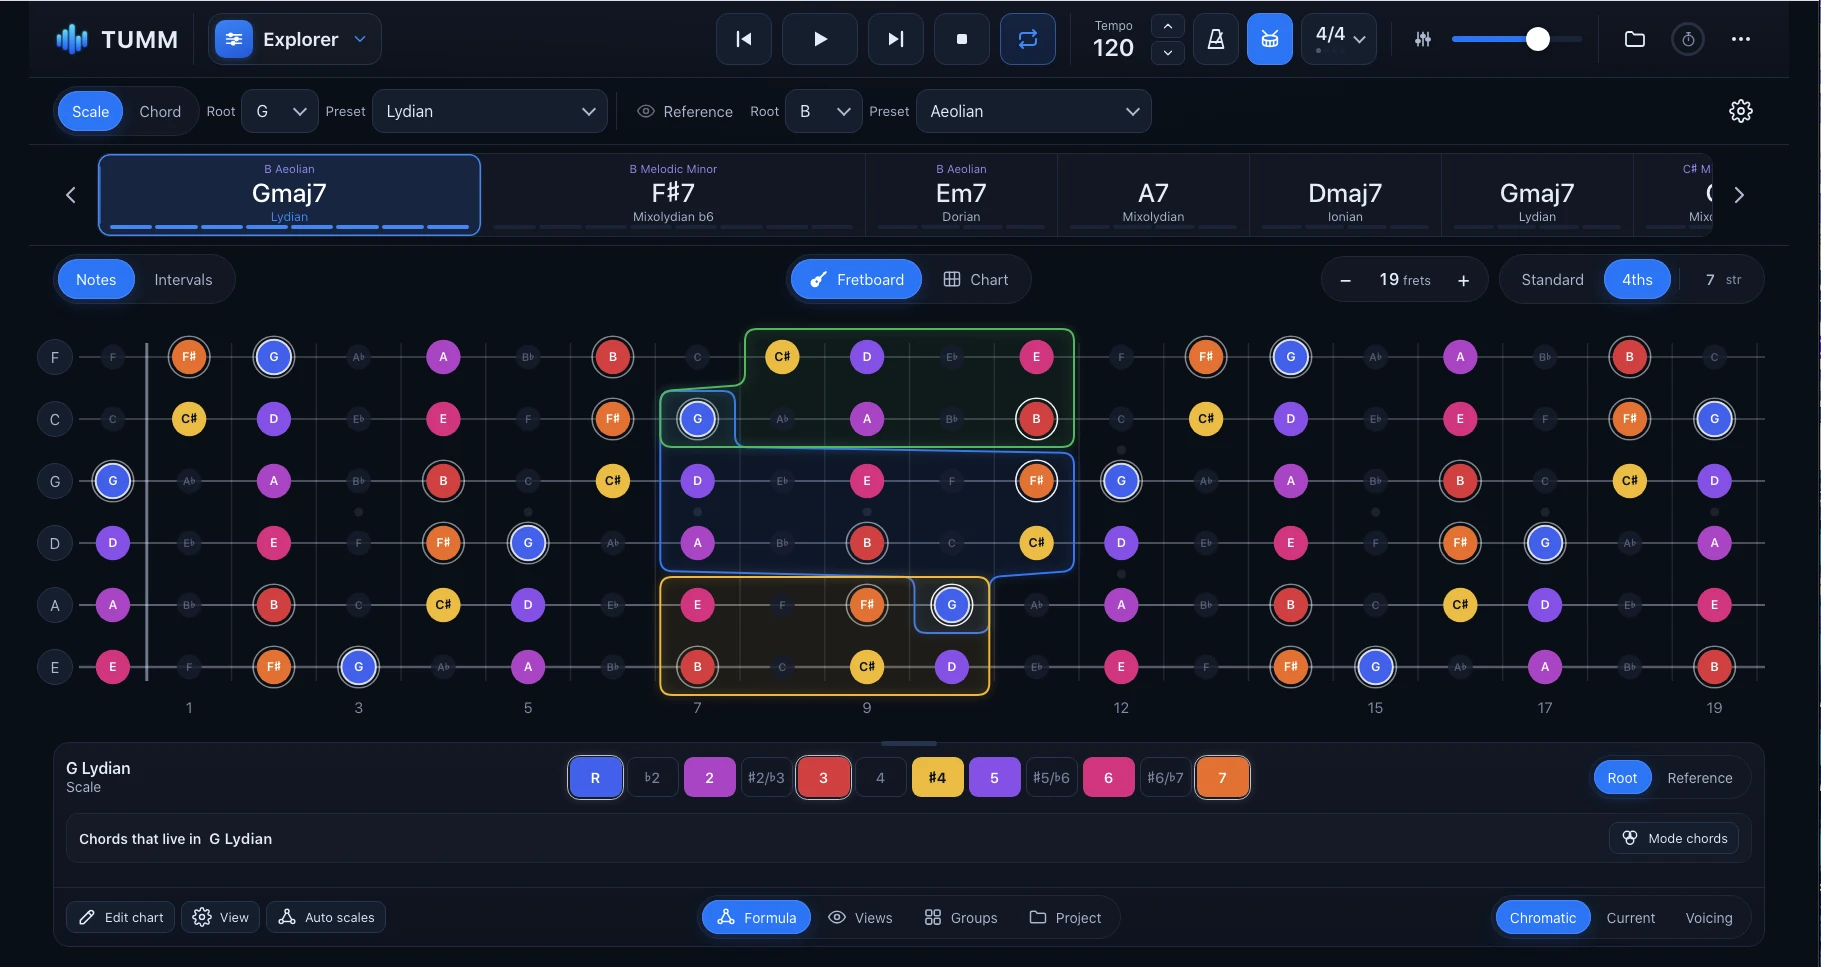Open the Mode chords button
Image resolution: width=1821 pixels, height=967 pixels.
1674,838
